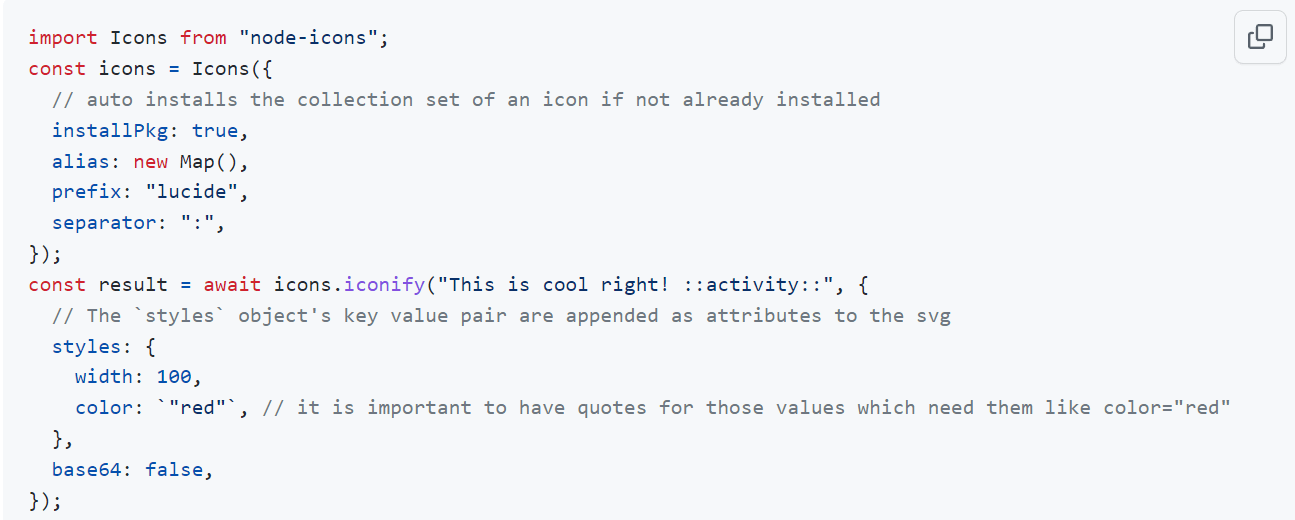Click the Map() constructor call

[209, 162]
